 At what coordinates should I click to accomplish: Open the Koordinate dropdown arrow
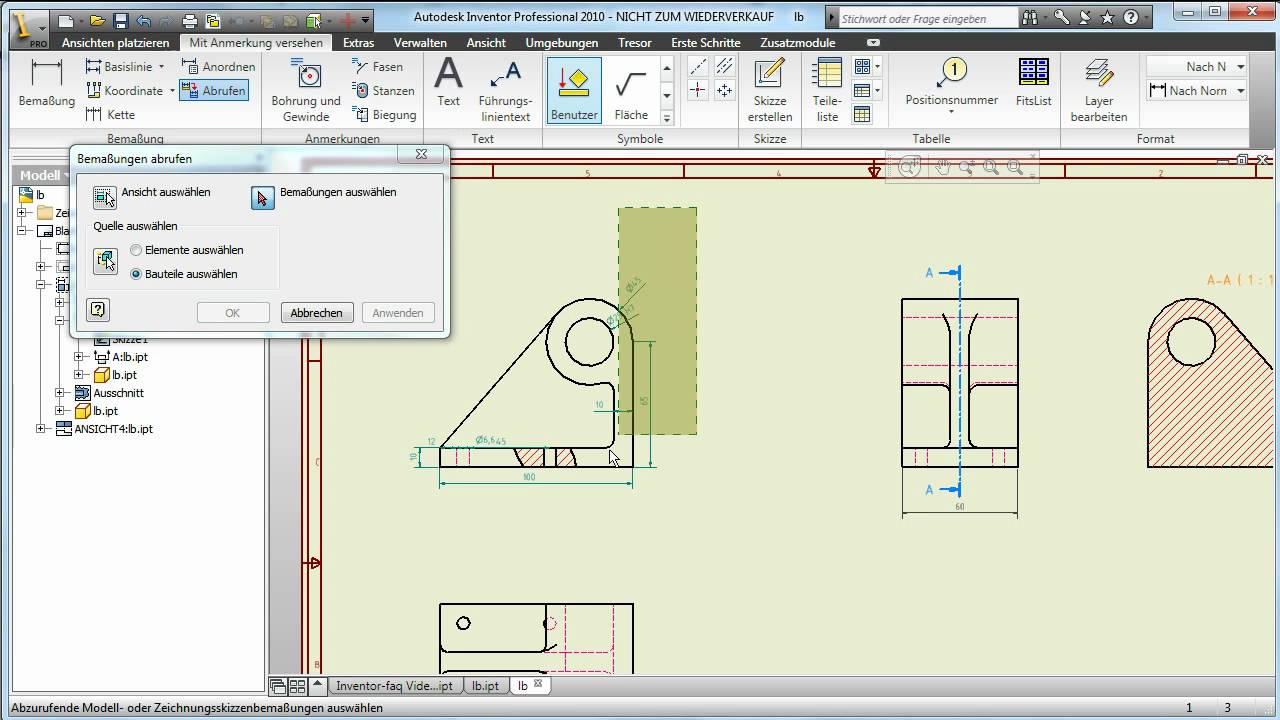click(x=171, y=91)
